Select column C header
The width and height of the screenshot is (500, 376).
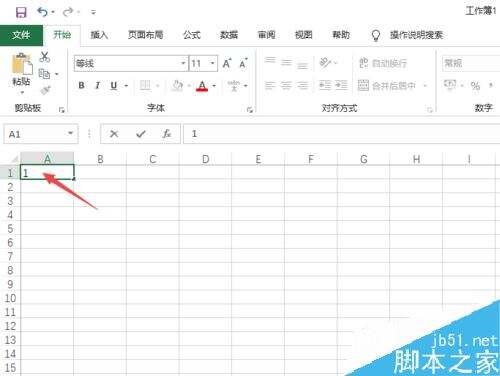pos(153,159)
